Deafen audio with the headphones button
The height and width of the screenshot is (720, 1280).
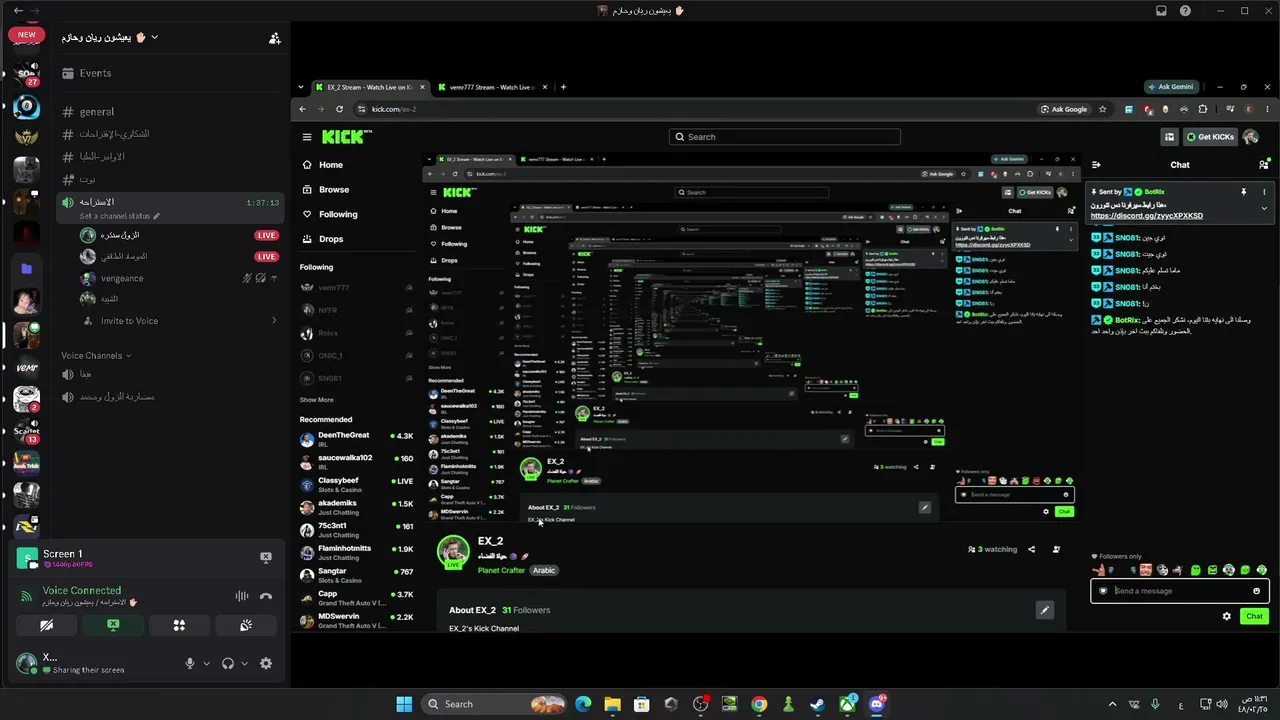click(x=228, y=663)
